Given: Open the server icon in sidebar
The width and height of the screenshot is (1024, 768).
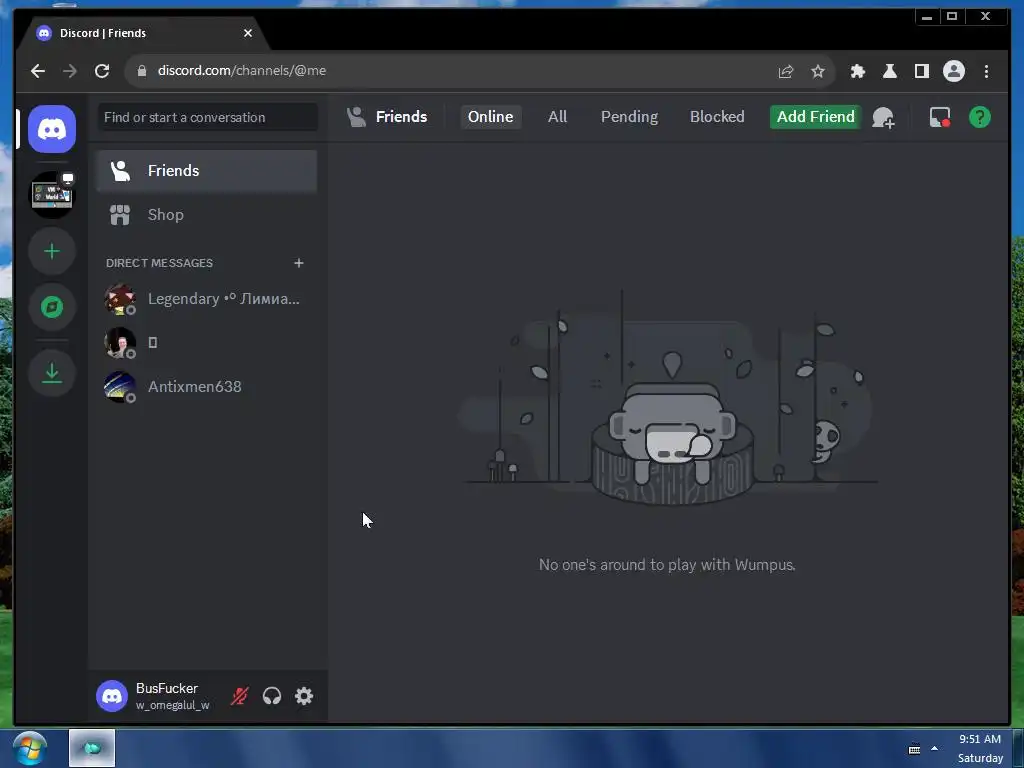Looking at the screenshot, I should pyautogui.click(x=52, y=195).
